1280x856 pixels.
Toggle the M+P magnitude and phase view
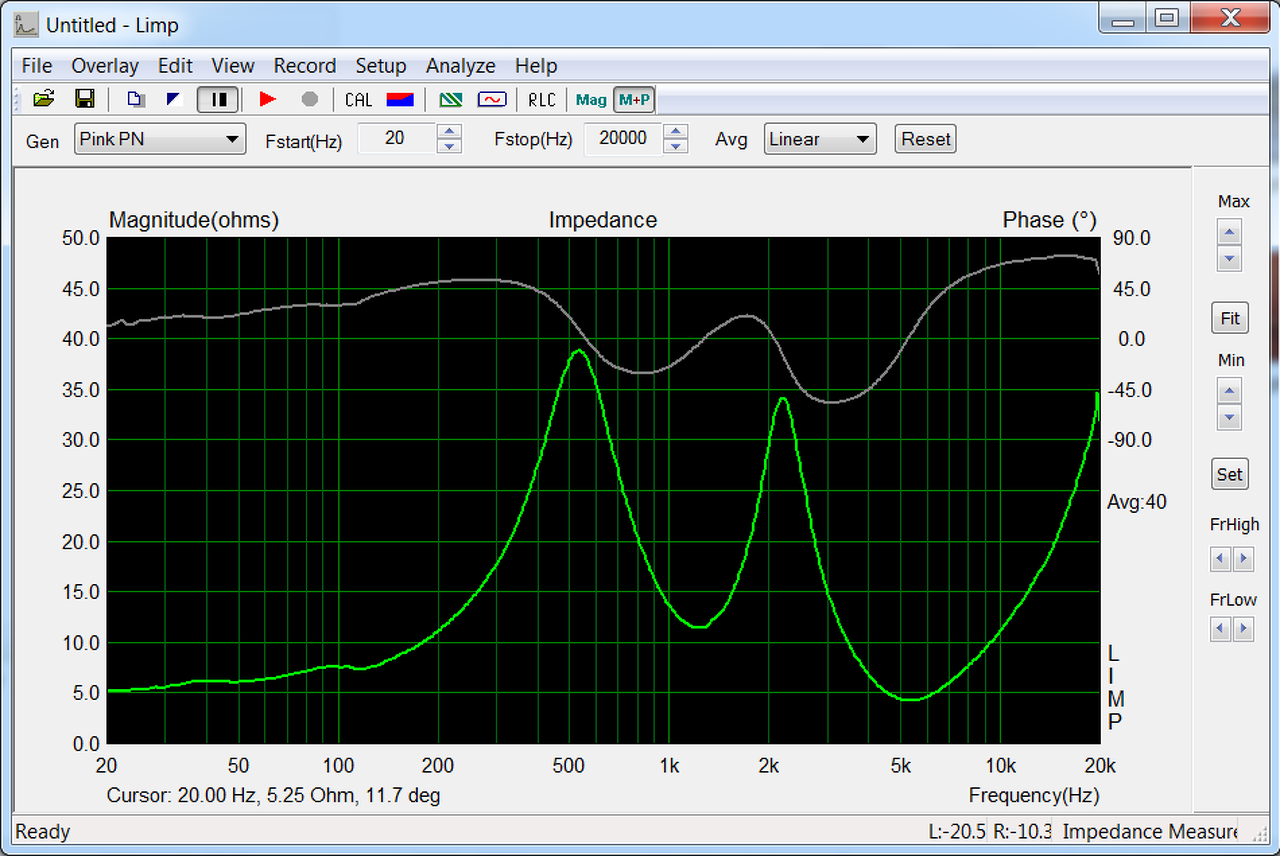pyautogui.click(x=634, y=99)
